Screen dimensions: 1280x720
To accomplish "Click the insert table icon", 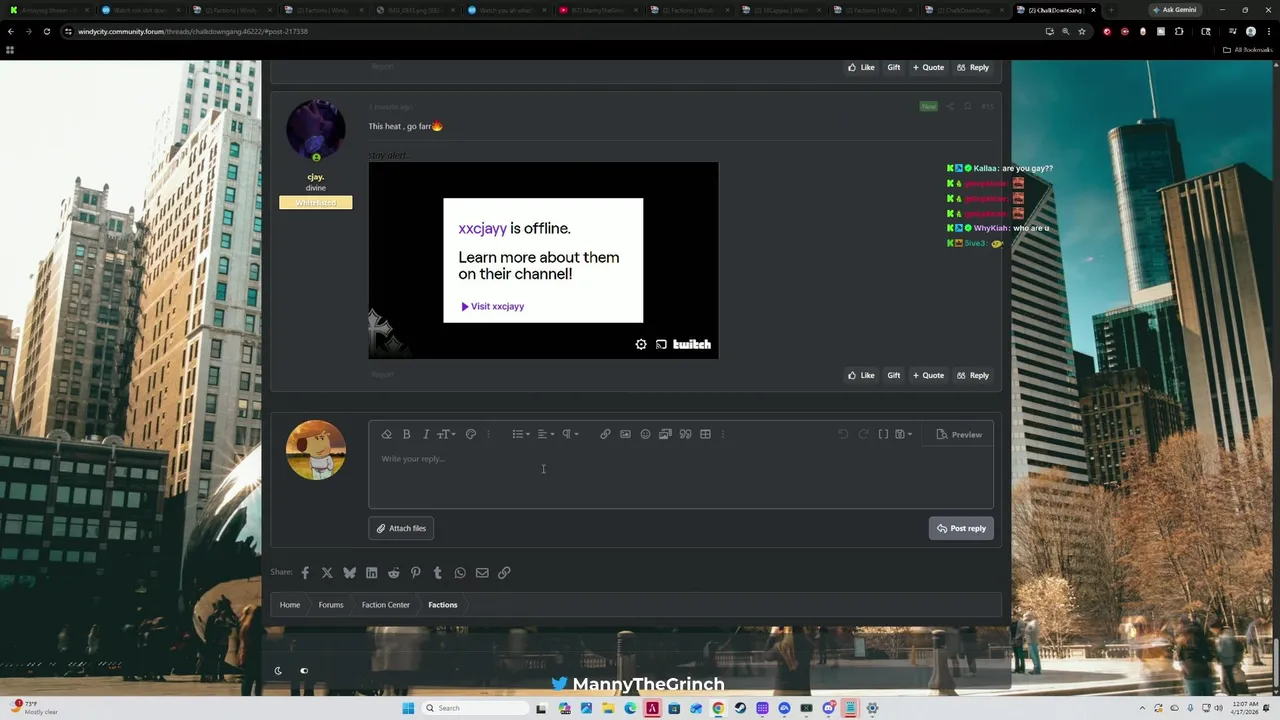I will (705, 434).
